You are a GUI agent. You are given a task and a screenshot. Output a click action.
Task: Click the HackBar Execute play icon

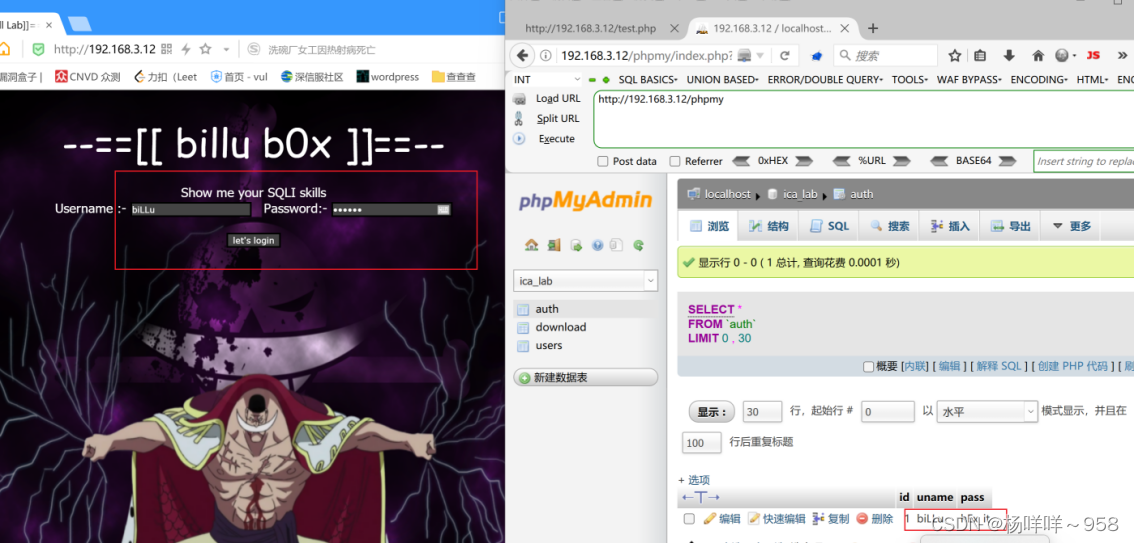pos(519,139)
